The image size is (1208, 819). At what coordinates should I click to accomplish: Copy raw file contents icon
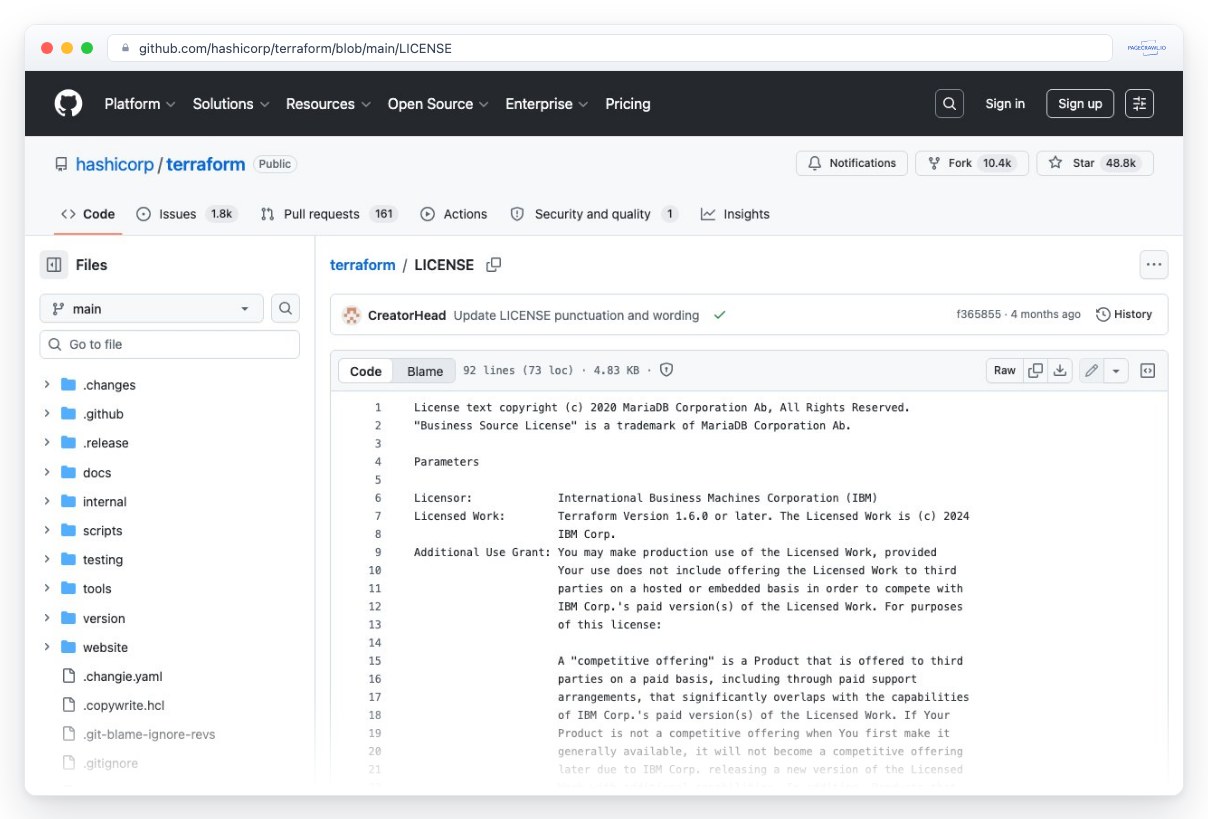(x=1036, y=370)
